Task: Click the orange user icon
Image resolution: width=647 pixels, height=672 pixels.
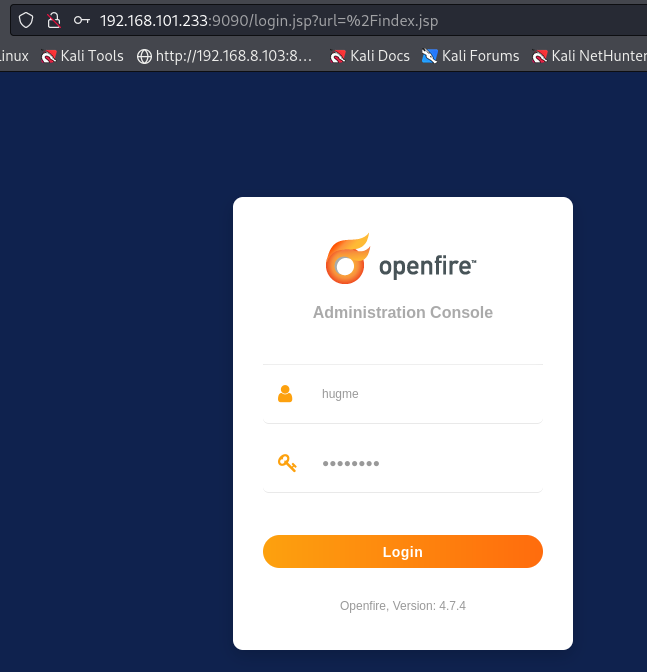Action: [285, 393]
